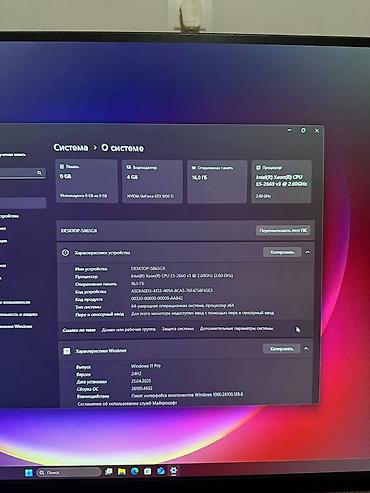
Task: Copy device specs with Копировать button
Action: pyautogui.click(x=282, y=252)
